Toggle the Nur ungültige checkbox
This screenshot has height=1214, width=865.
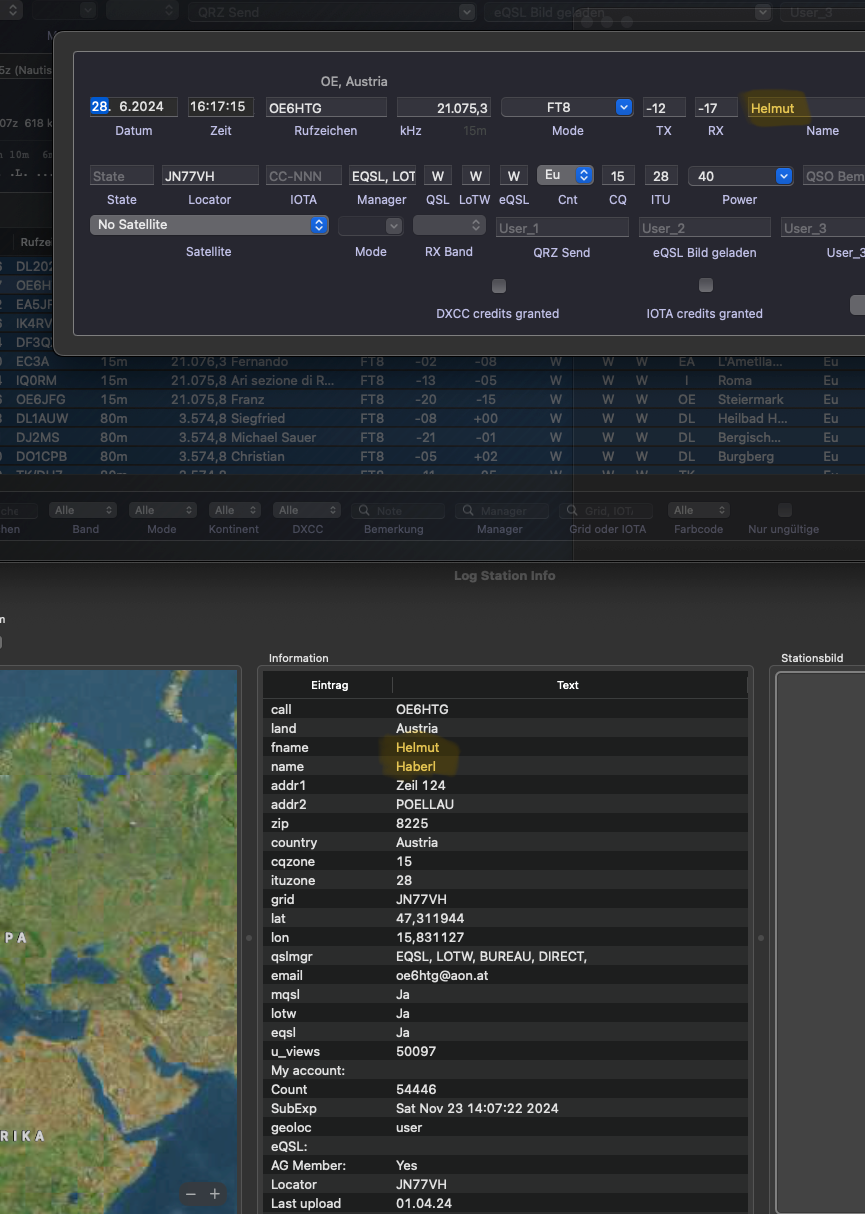785,510
